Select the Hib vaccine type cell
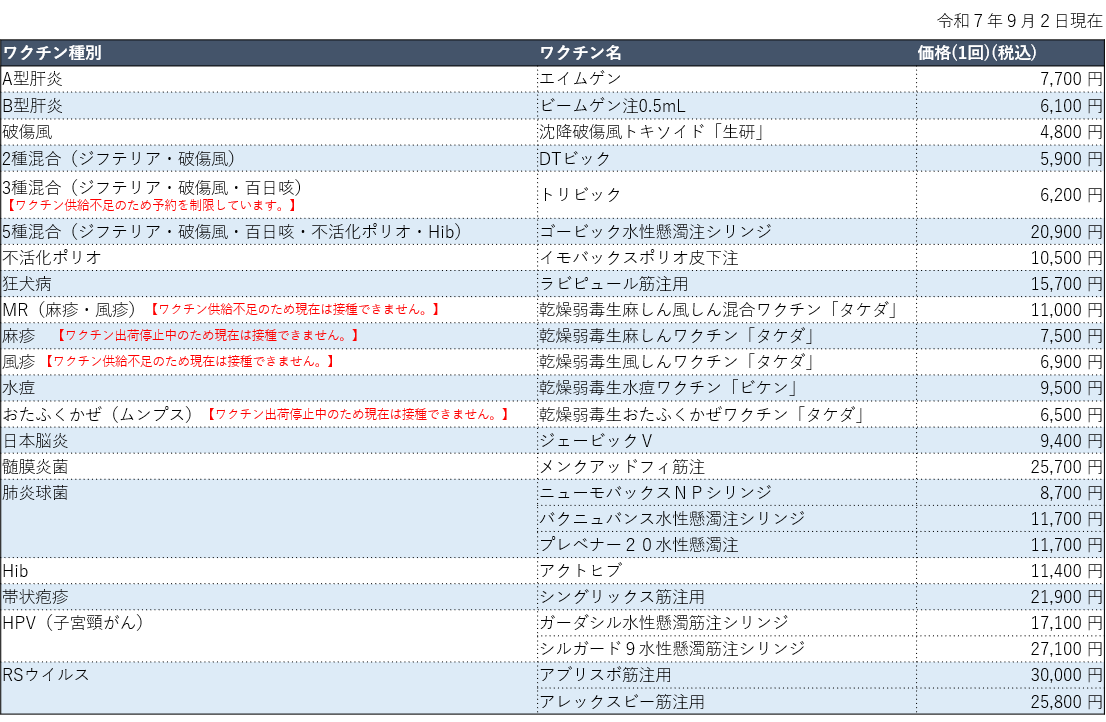The image size is (1106, 722). tap(269, 571)
